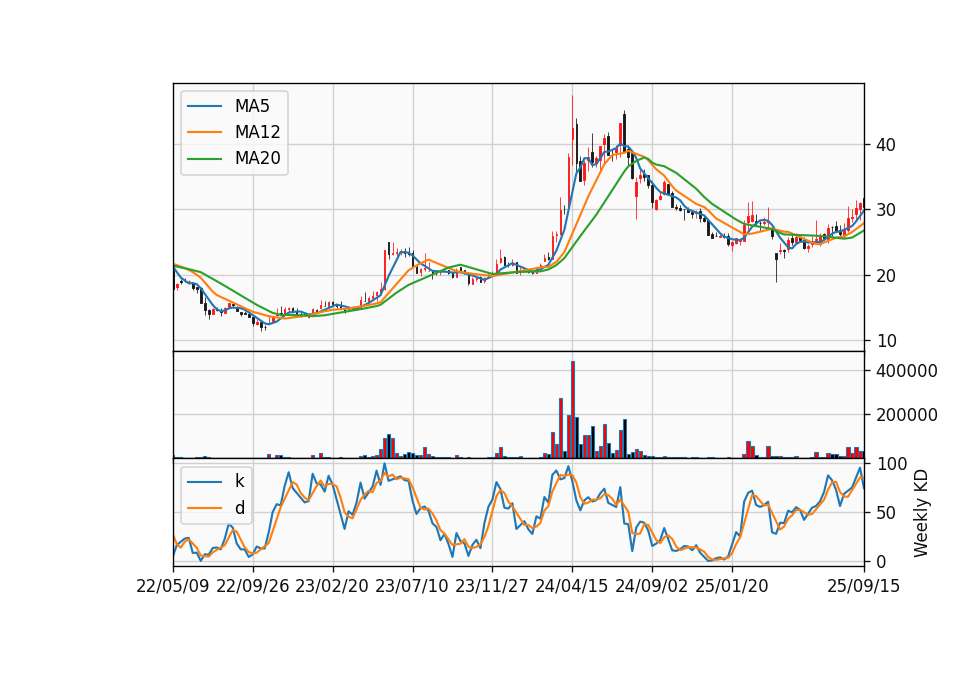Click the date label 22/05/09
This screenshot has width=960, height=690.
[x=173, y=586]
